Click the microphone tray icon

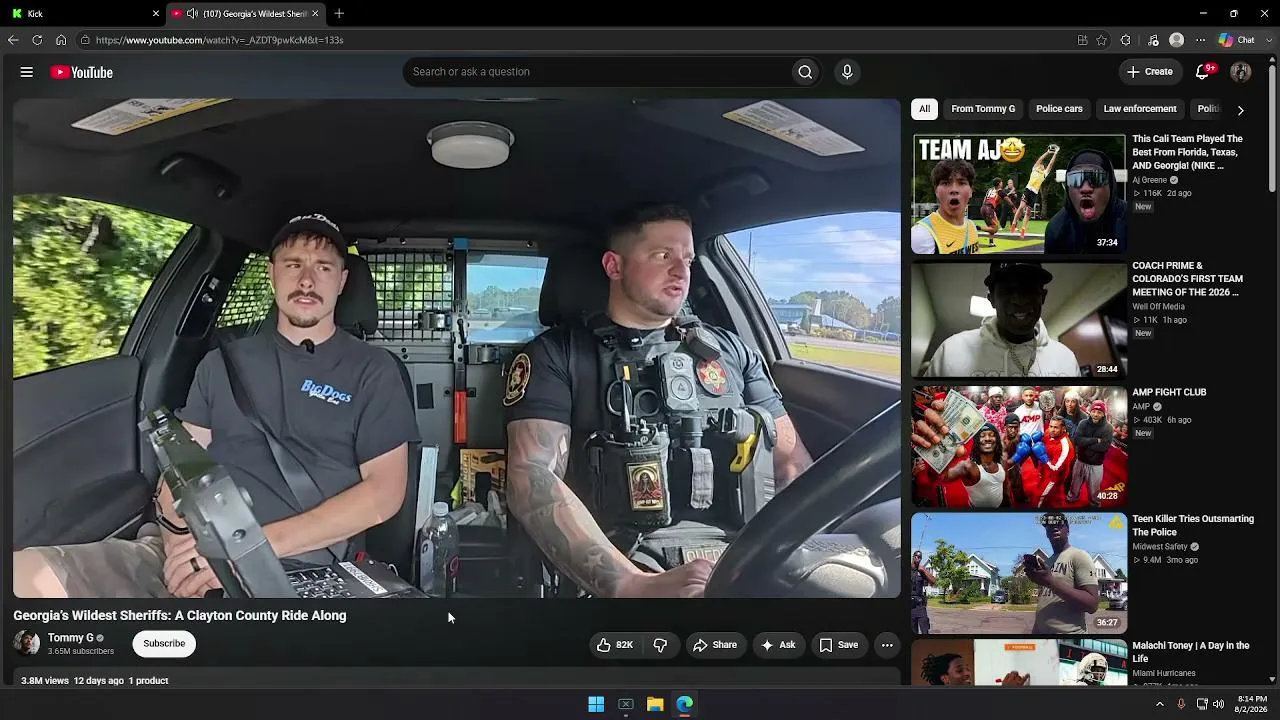pos(1181,704)
